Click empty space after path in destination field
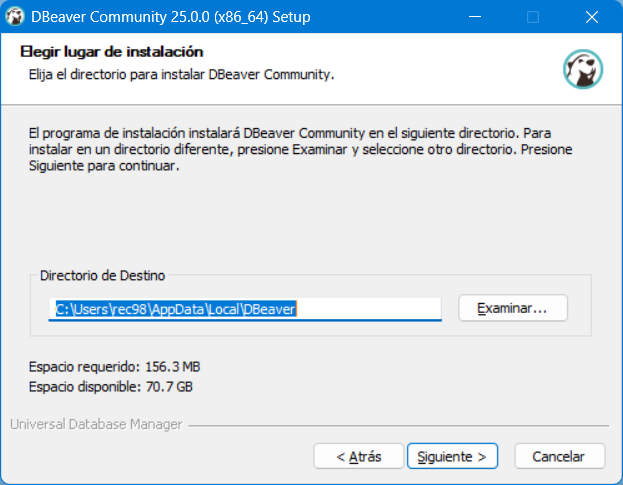The width and height of the screenshot is (623, 485). [x=369, y=309]
